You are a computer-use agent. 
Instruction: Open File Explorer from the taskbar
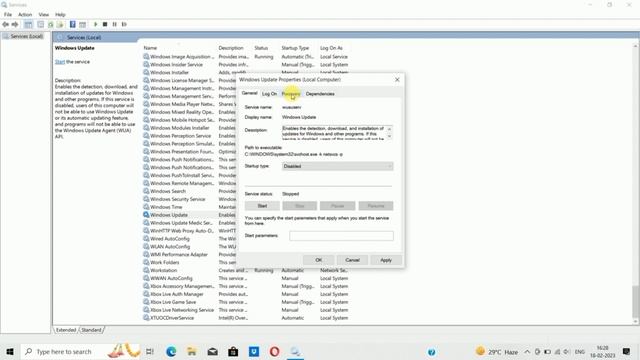(191, 351)
